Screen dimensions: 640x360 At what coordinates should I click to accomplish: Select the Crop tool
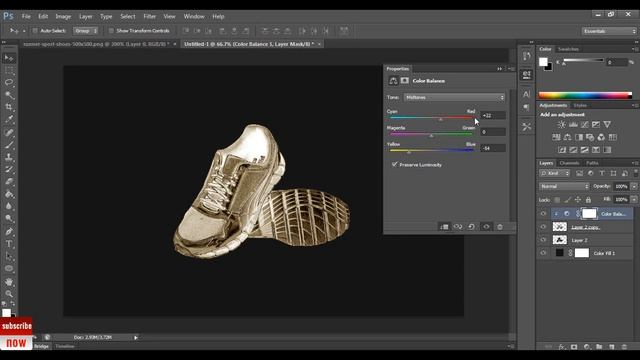(x=9, y=107)
